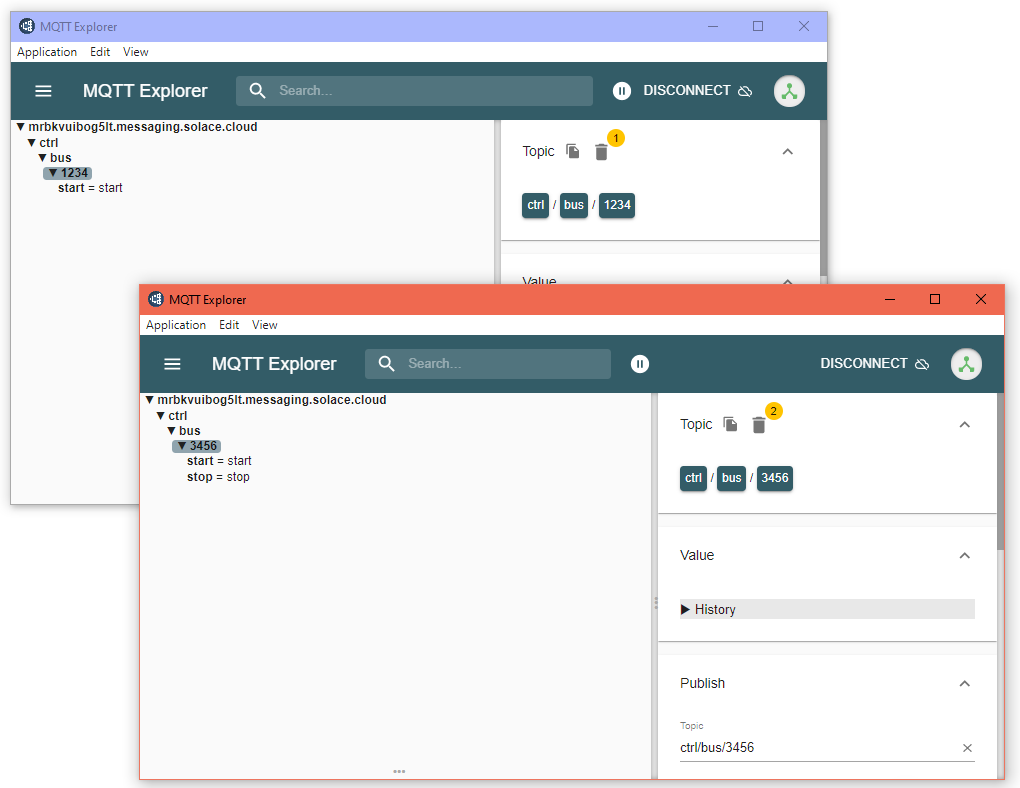Collapse ctrl node in front window tree
The image size is (1020, 788).
pos(161,416)
